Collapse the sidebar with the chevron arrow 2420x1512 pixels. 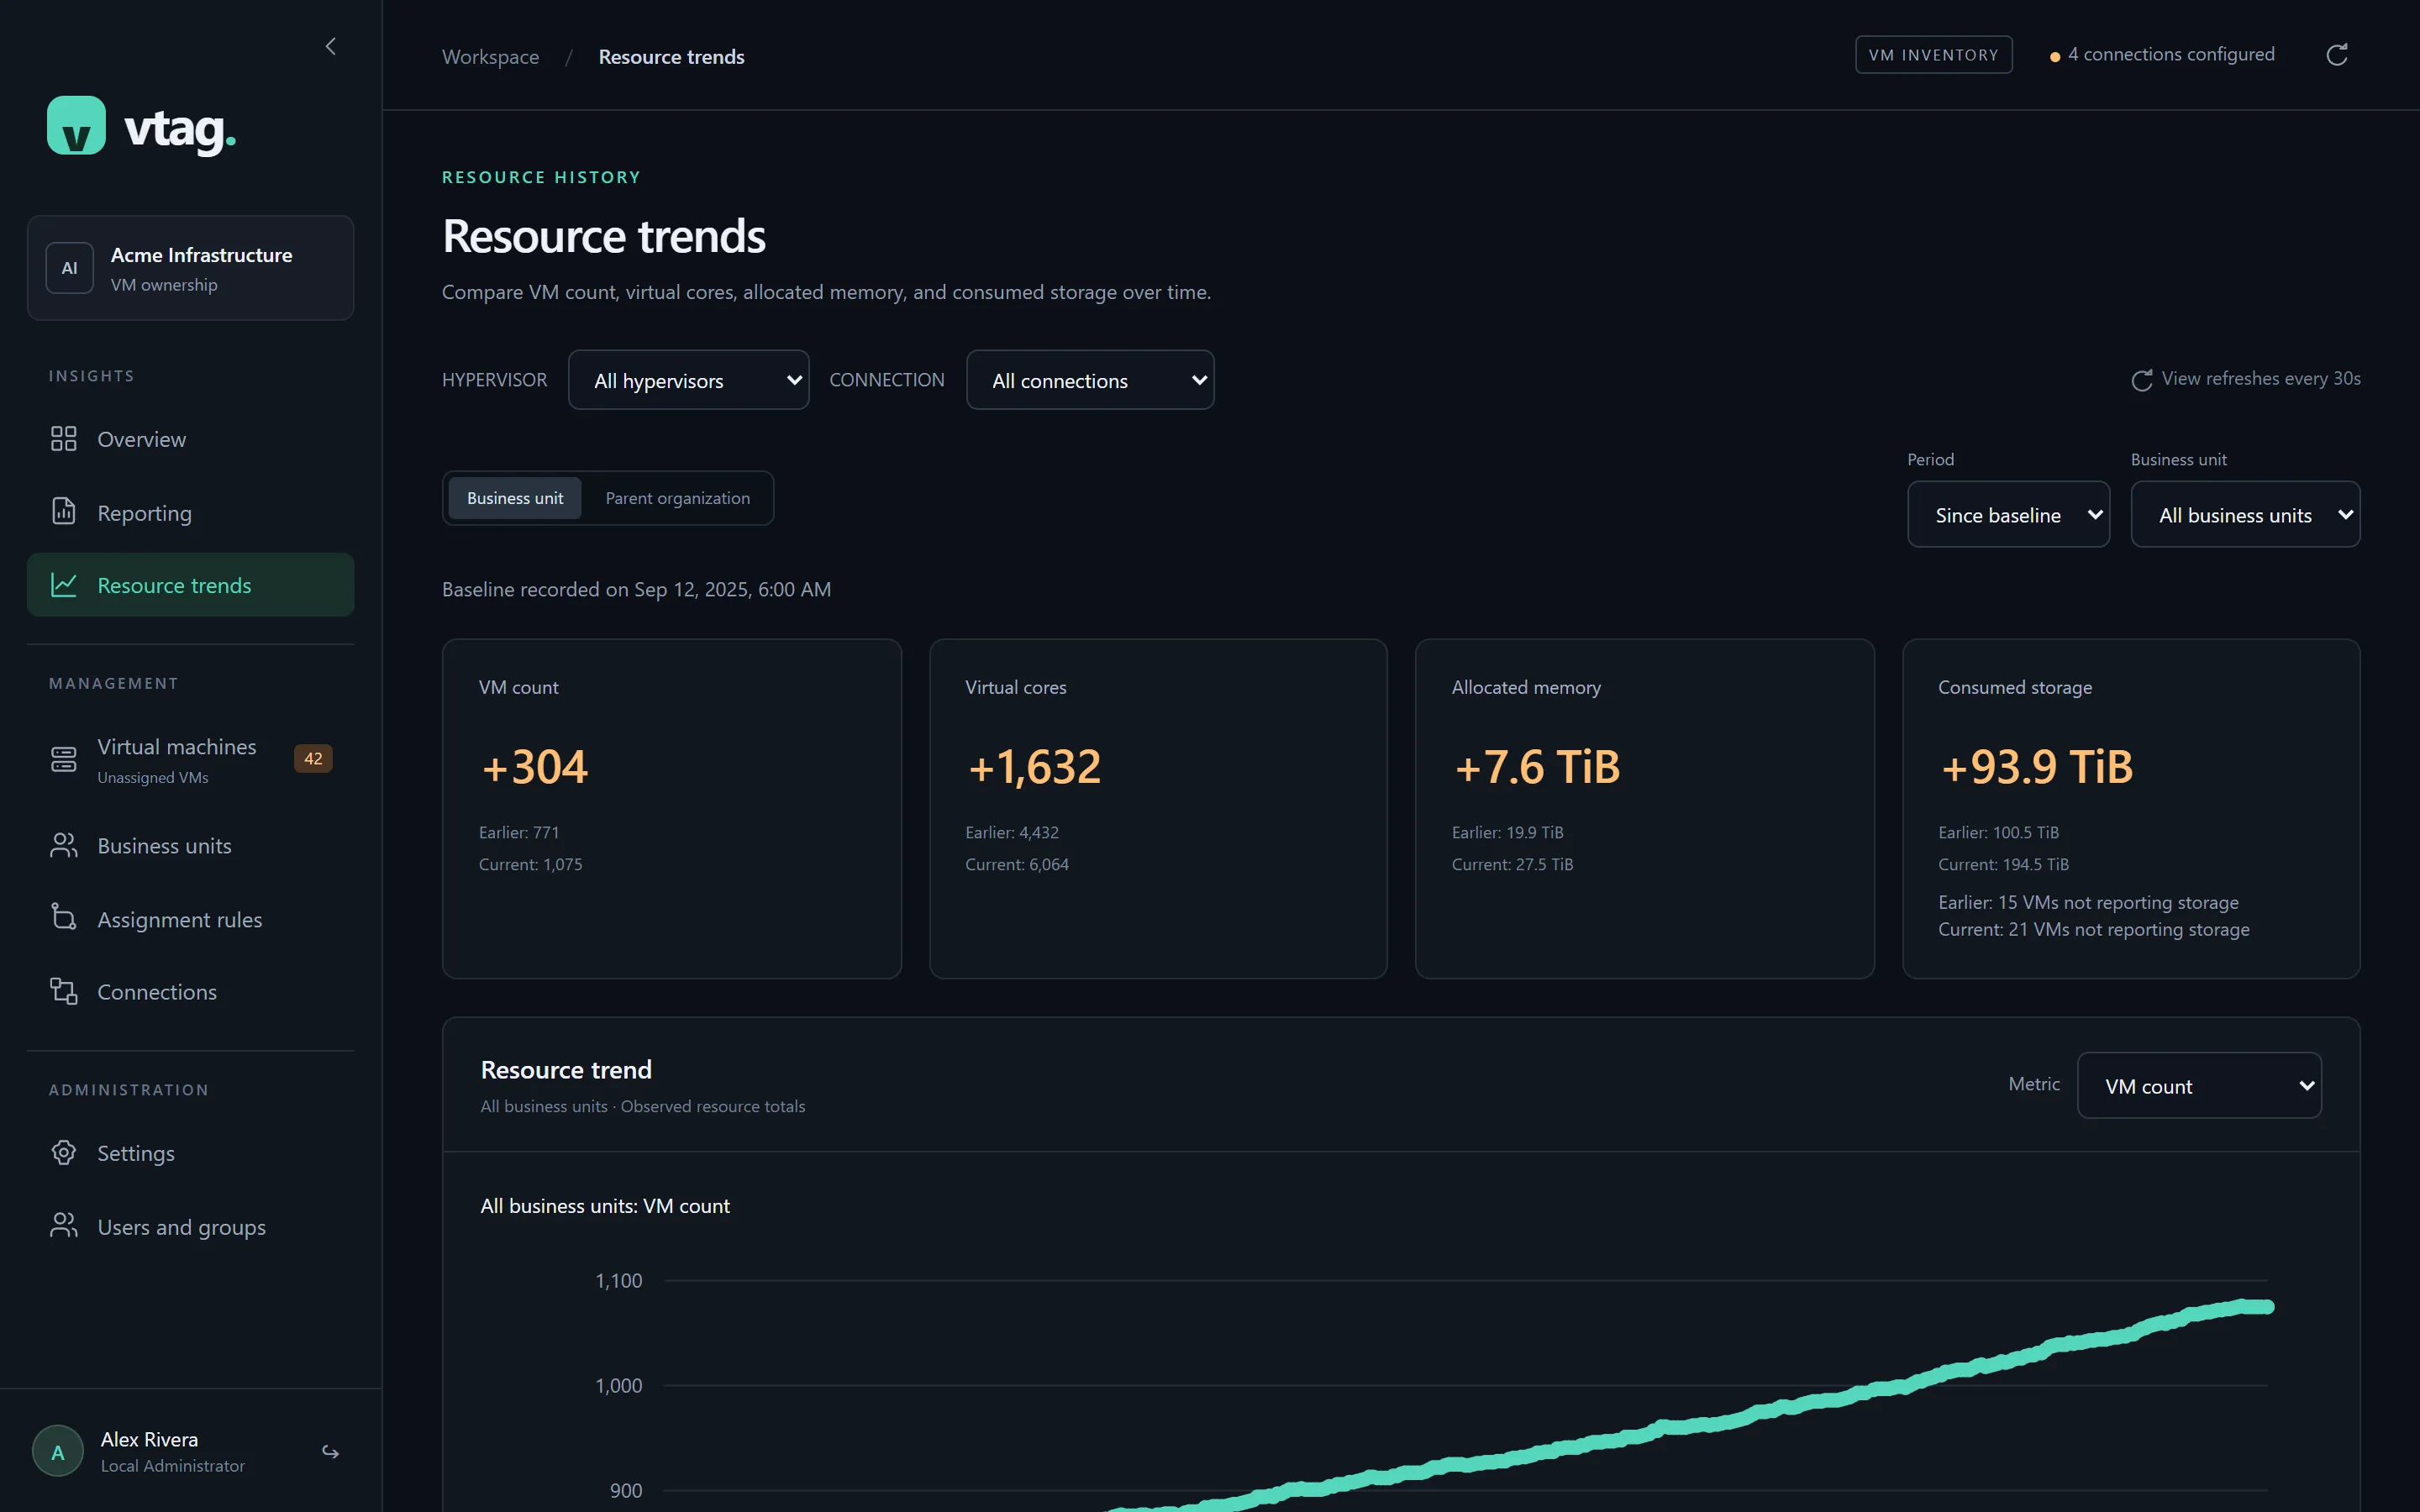[x=331, y=46]
